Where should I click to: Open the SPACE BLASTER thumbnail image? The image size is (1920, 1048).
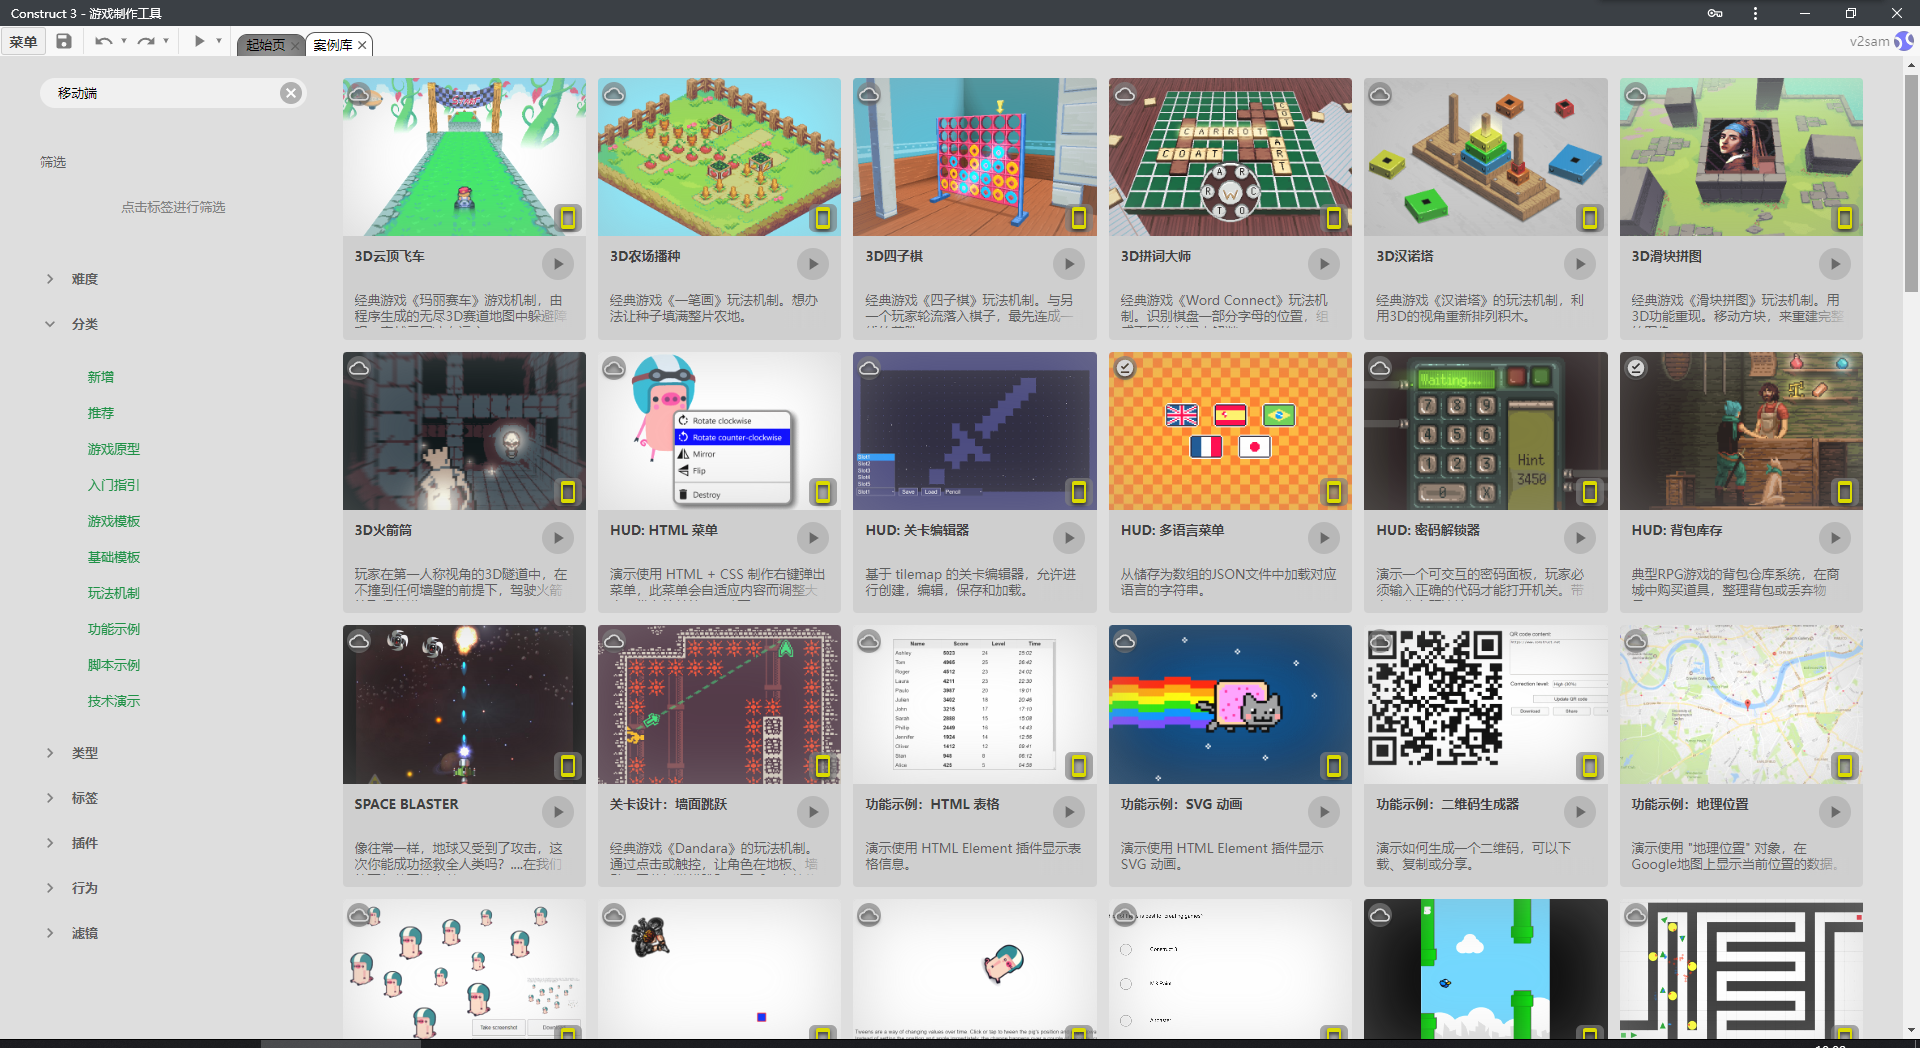click(x=464, y=705)
